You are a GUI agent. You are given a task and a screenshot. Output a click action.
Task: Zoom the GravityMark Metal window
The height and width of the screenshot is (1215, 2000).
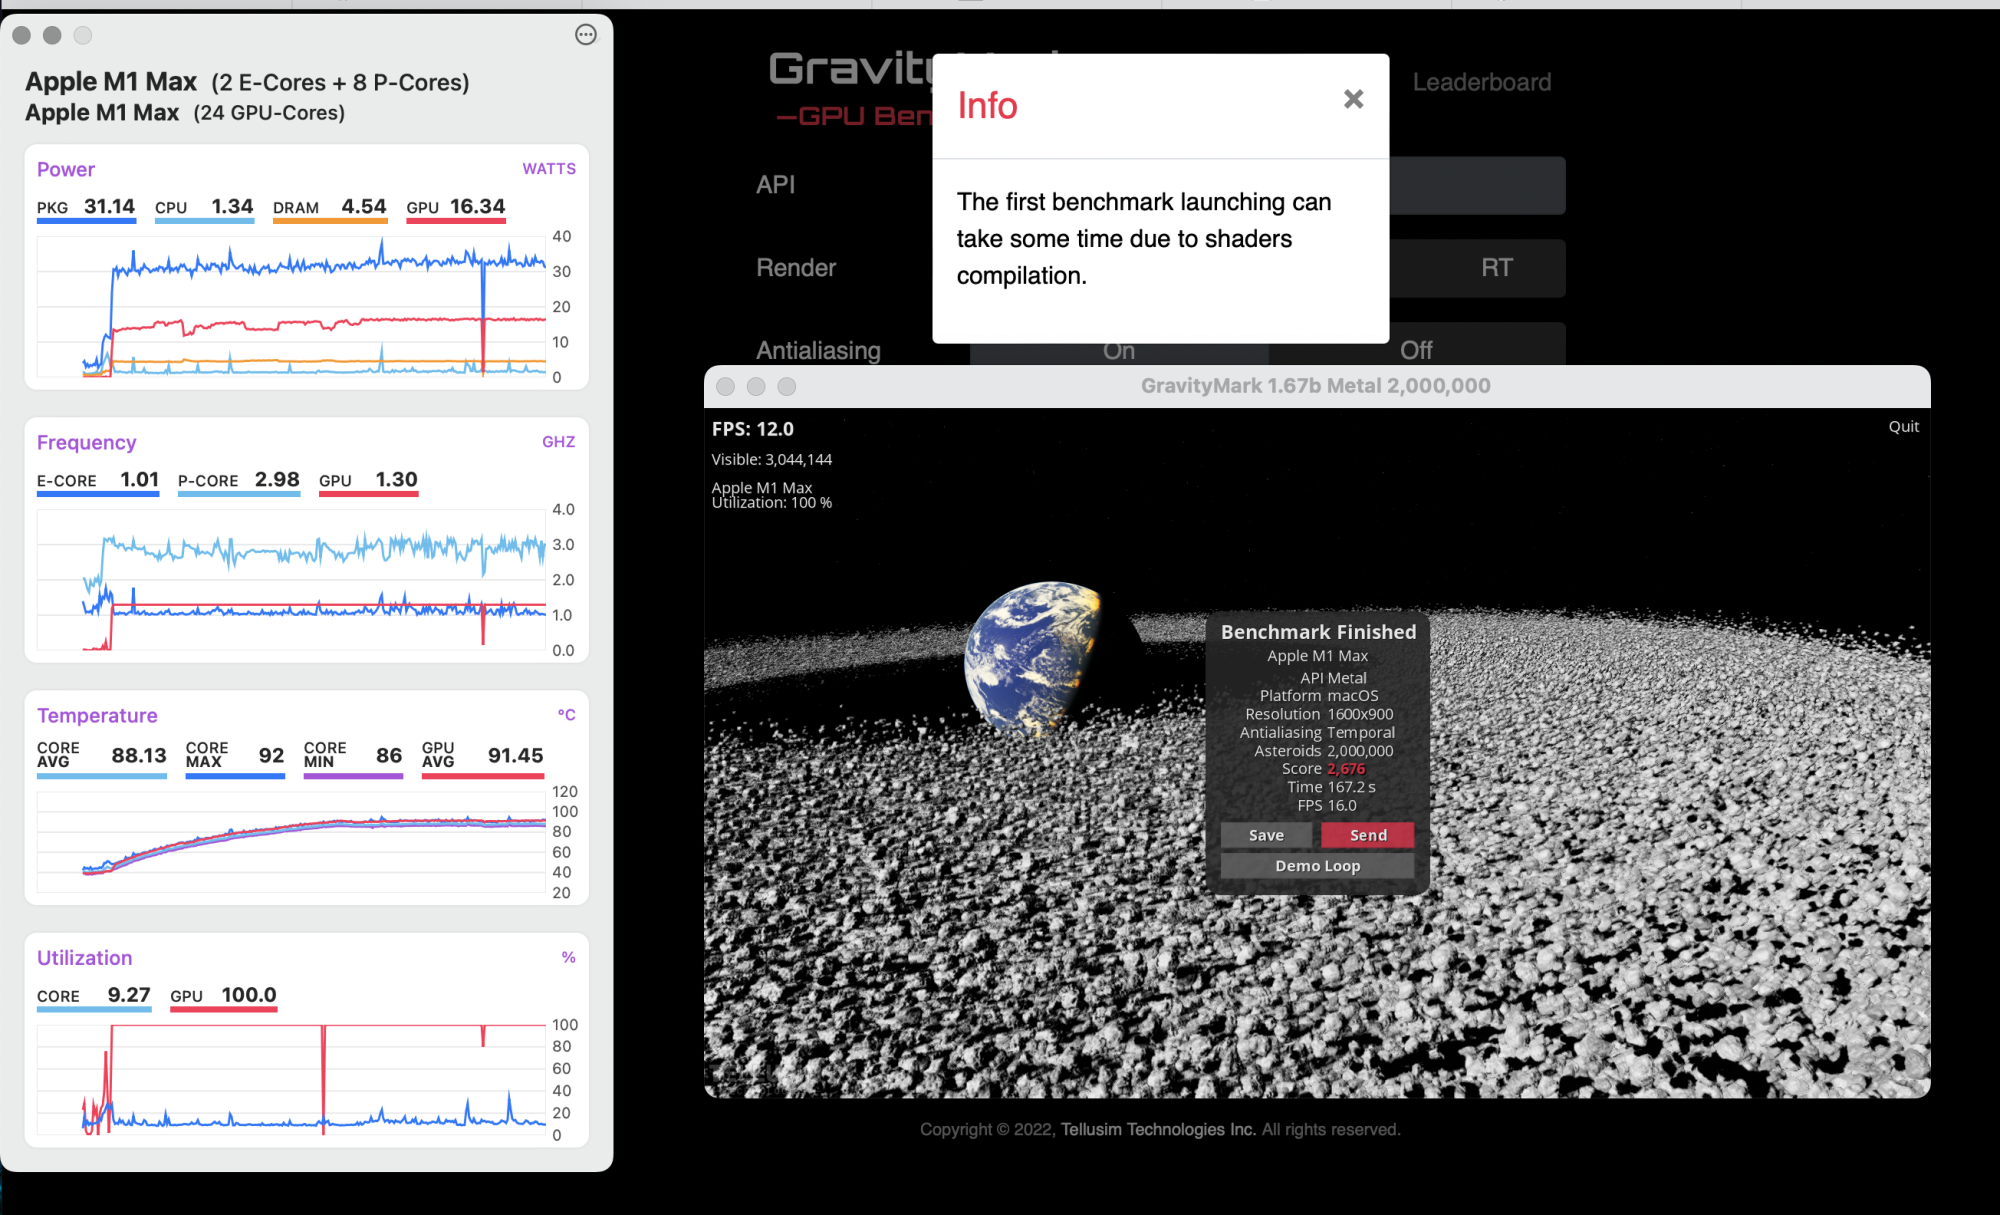(787, 386)
